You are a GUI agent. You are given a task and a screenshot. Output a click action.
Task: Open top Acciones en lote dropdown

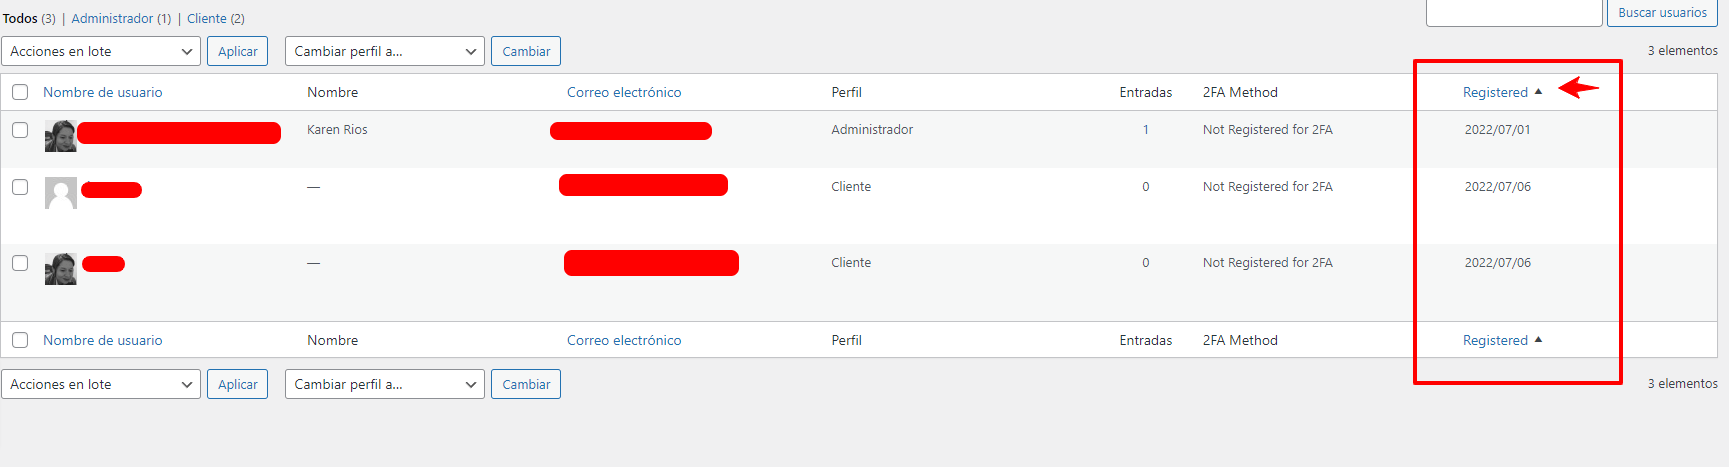(101, 51)
